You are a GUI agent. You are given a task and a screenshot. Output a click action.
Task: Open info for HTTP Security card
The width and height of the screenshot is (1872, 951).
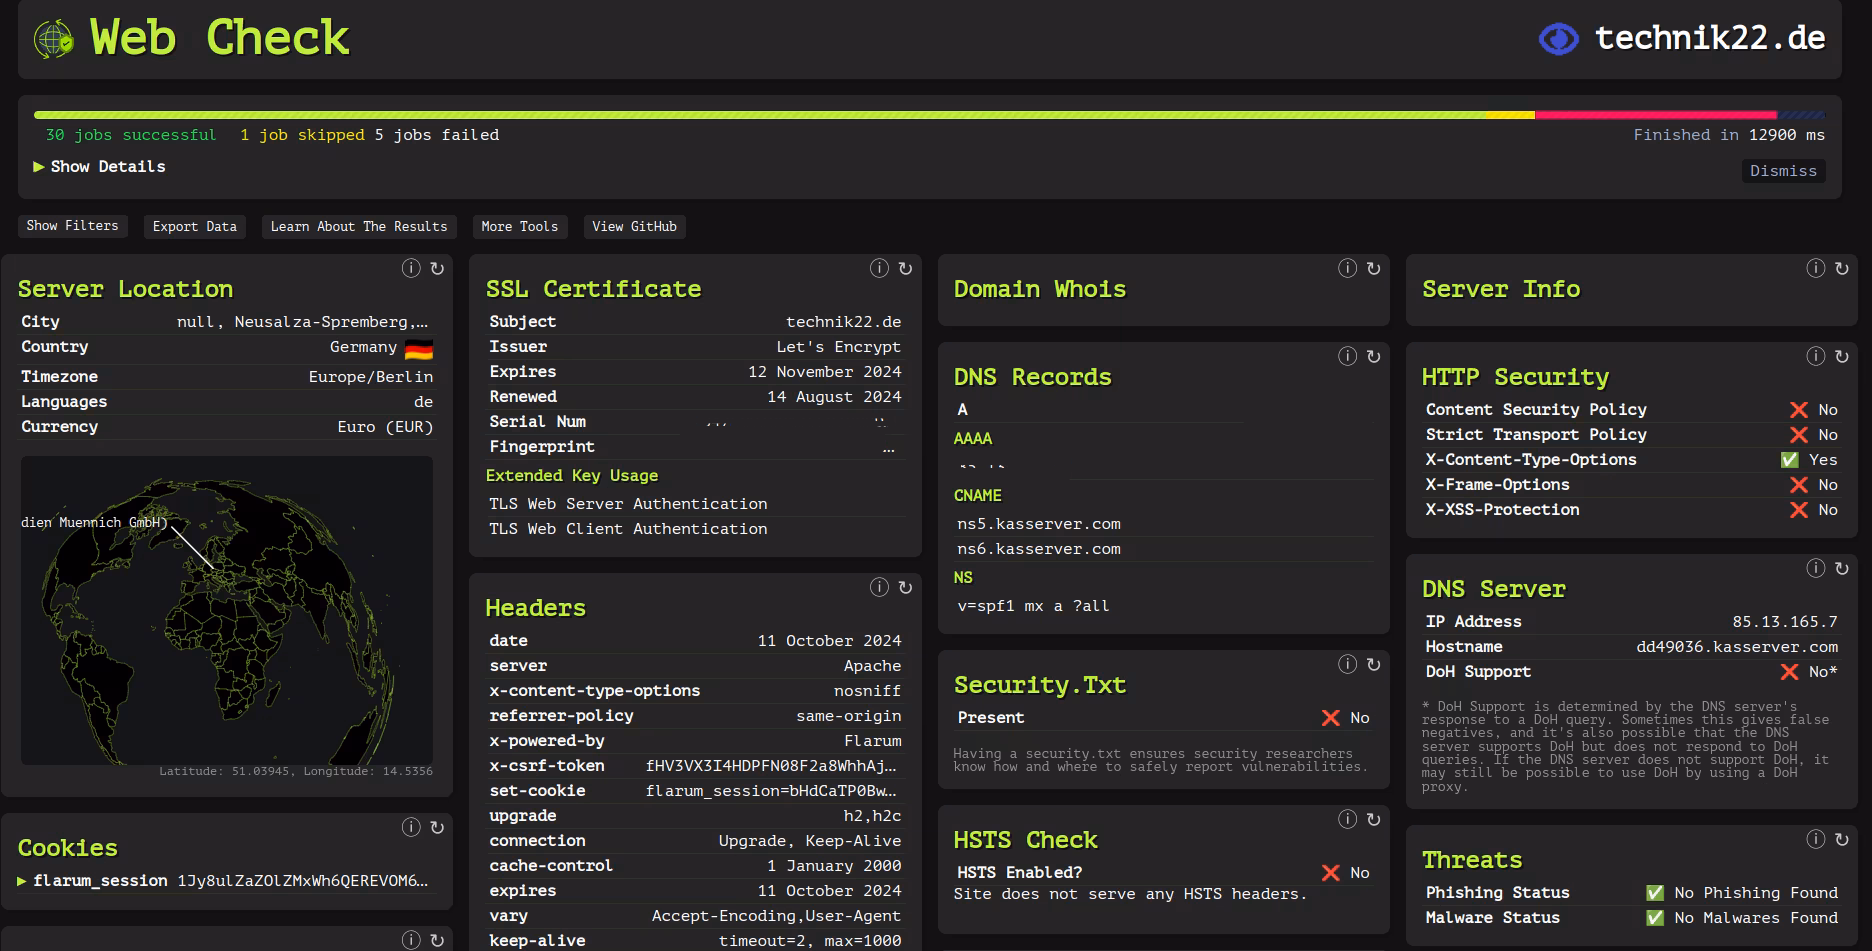[x=1815, y=356]
